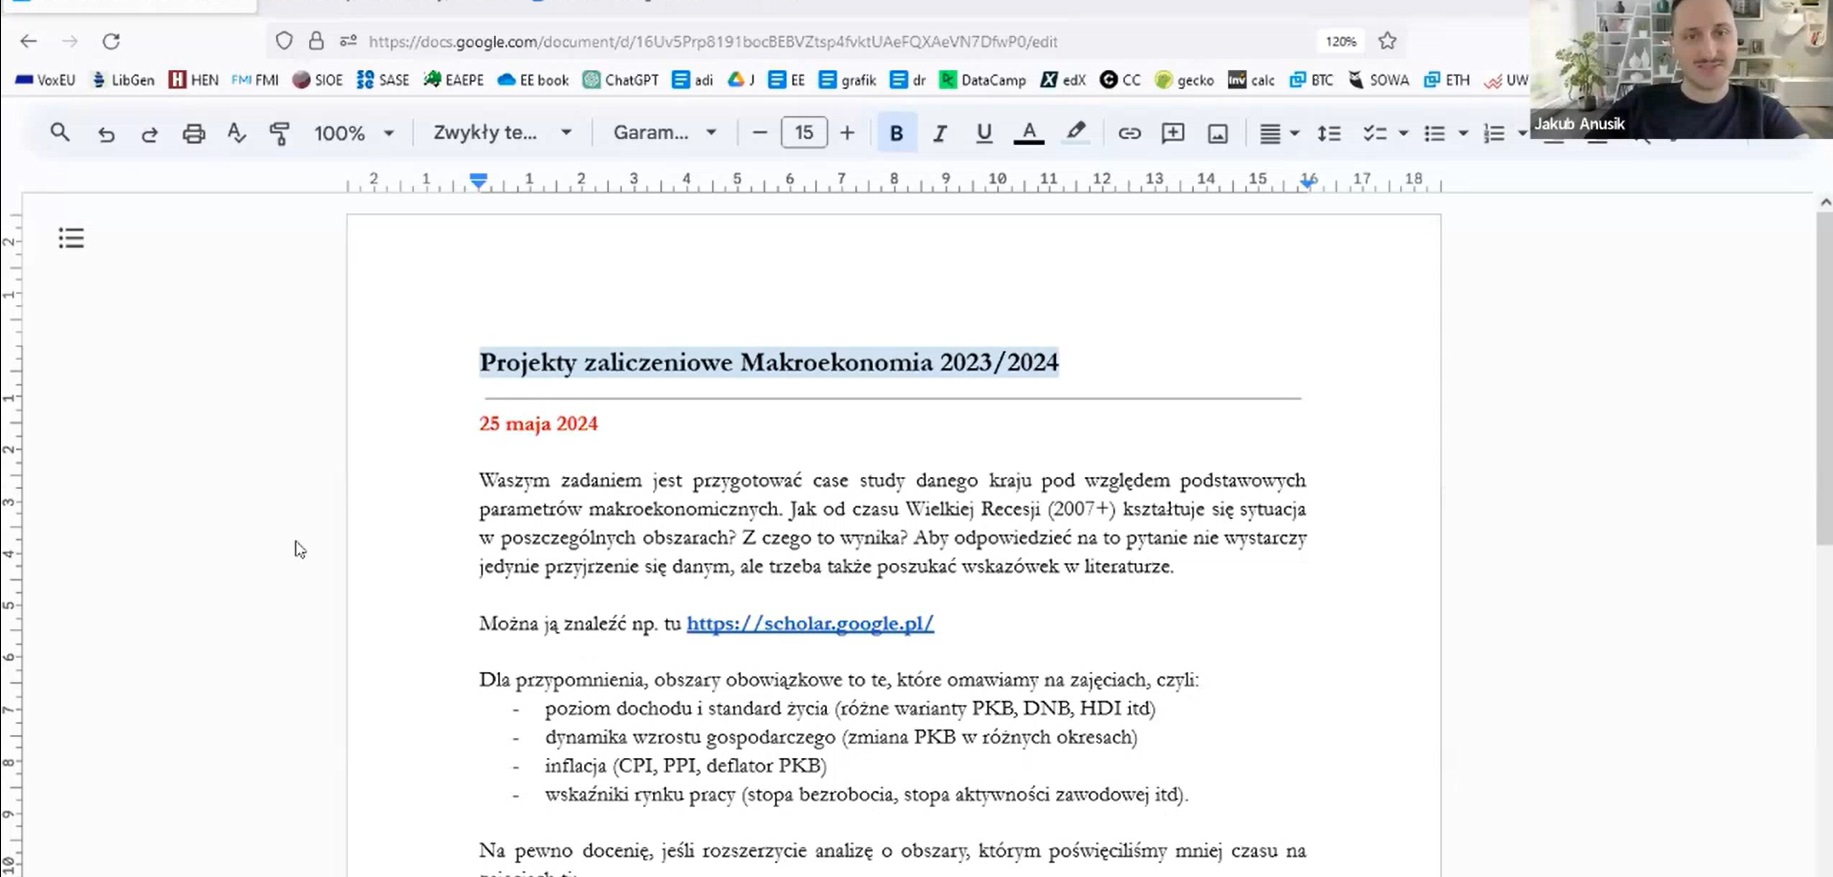Open the 100% zoom dropdown
The image size is (1833, 877).
(354, 133)
